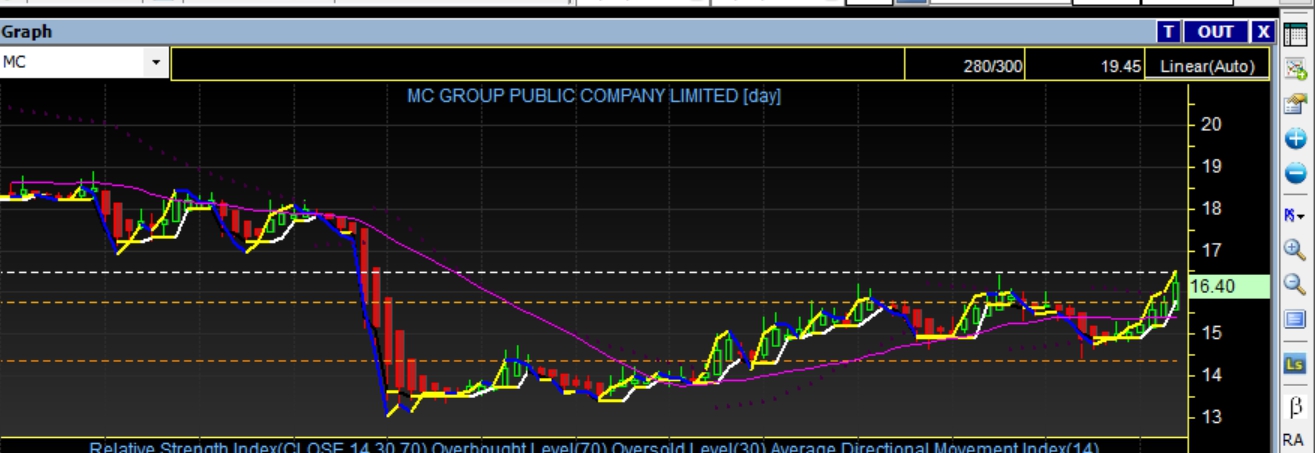Click the beta symbol icon
This screenshot has width=1315, height=453.
(x=1295, y=406)
